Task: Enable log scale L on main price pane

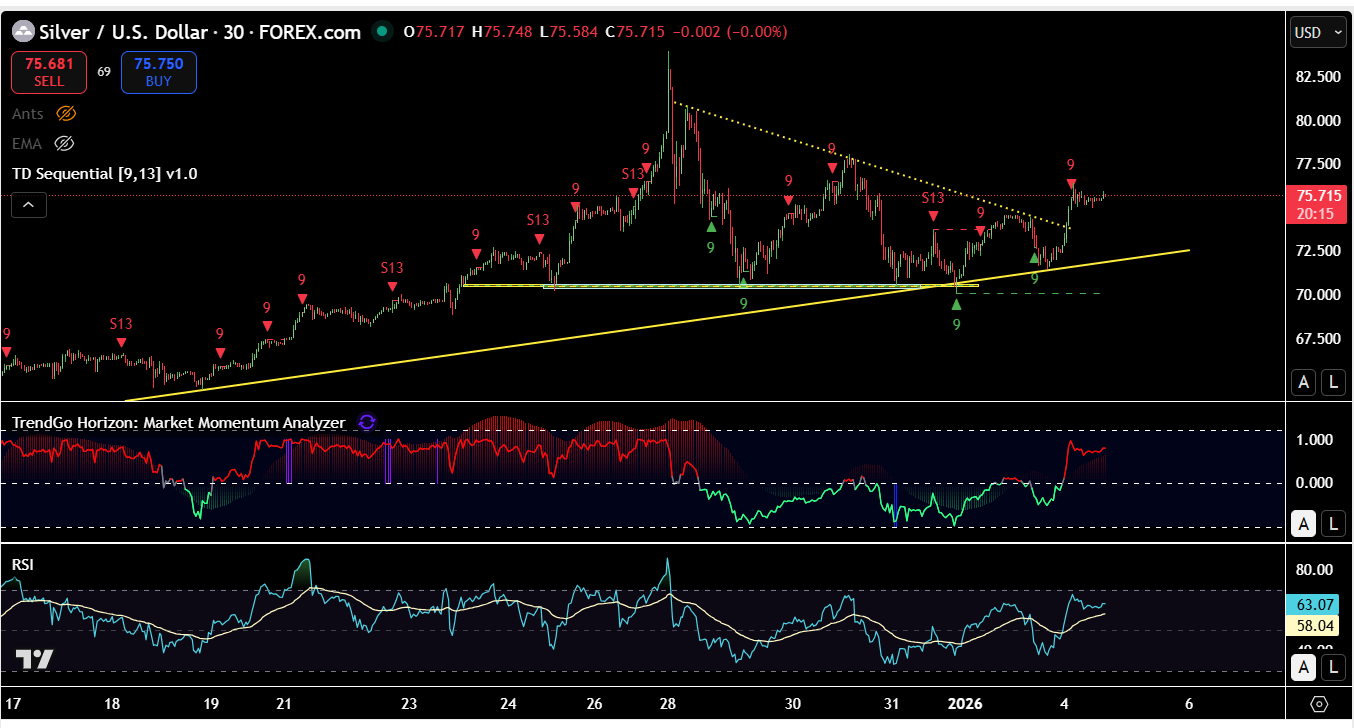Action: click(x=1333, y=381)
